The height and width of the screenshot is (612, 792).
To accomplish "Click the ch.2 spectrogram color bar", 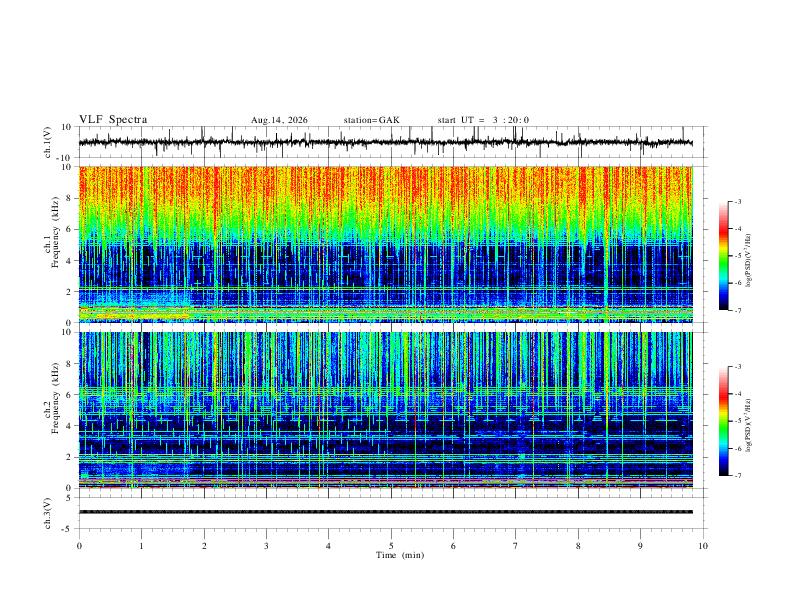I will click(x=723, y=421).
